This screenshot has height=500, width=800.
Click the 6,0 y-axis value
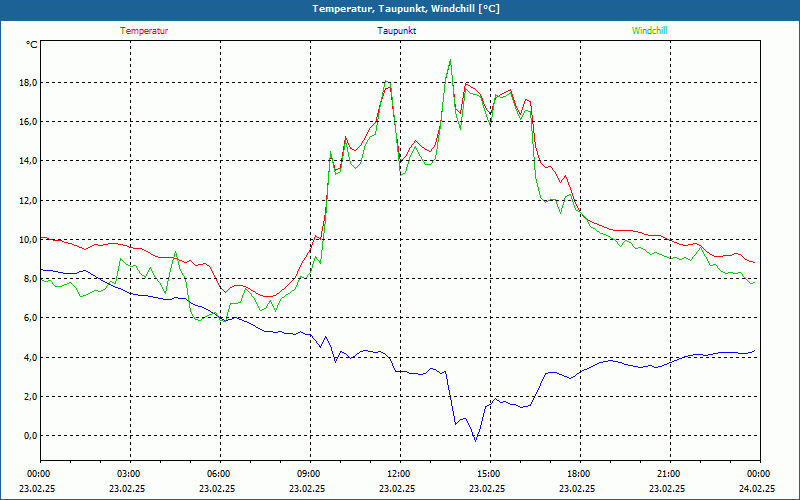coord(31,318)
